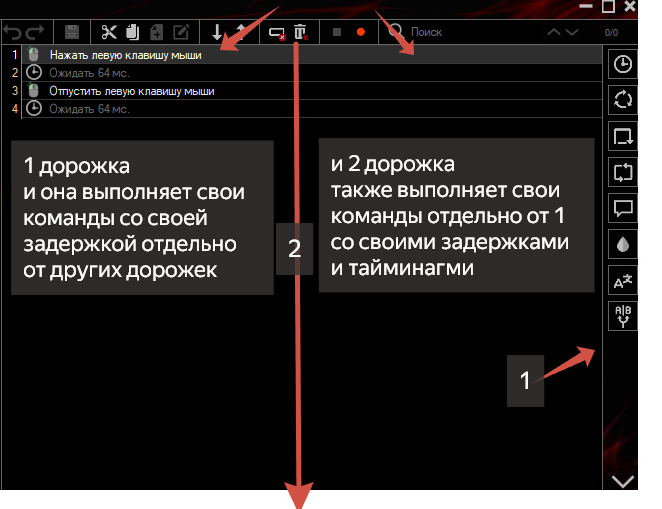Expand the sidebar with the bottom chevron
662x509 pixels.
[622, 482]
